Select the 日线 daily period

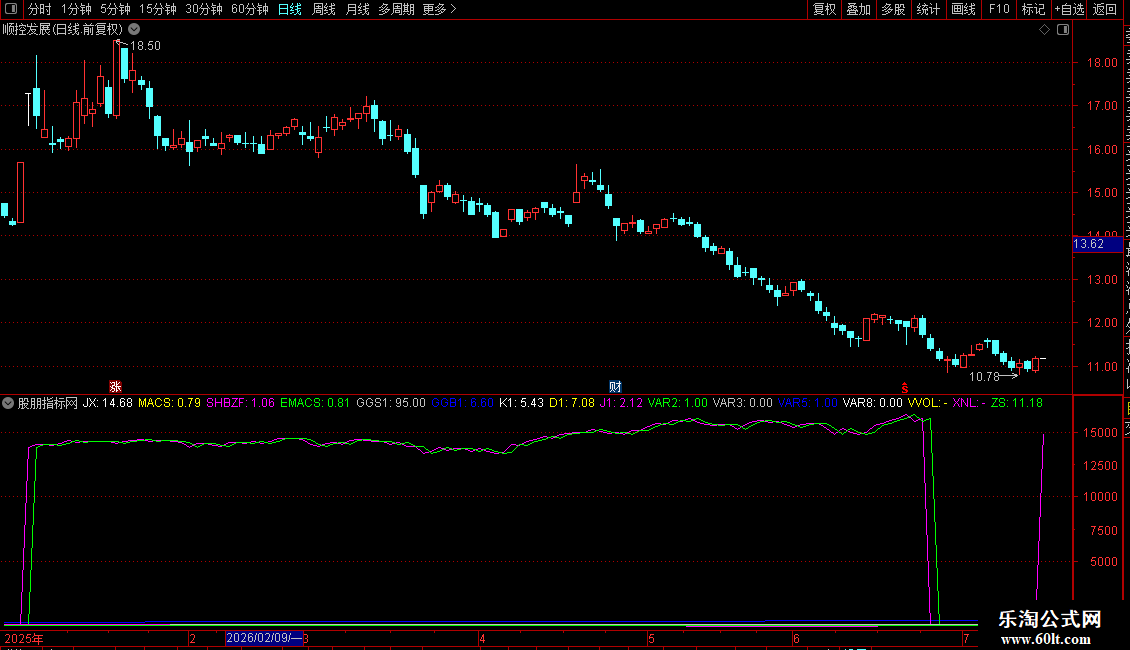click(x=290, y=9)
